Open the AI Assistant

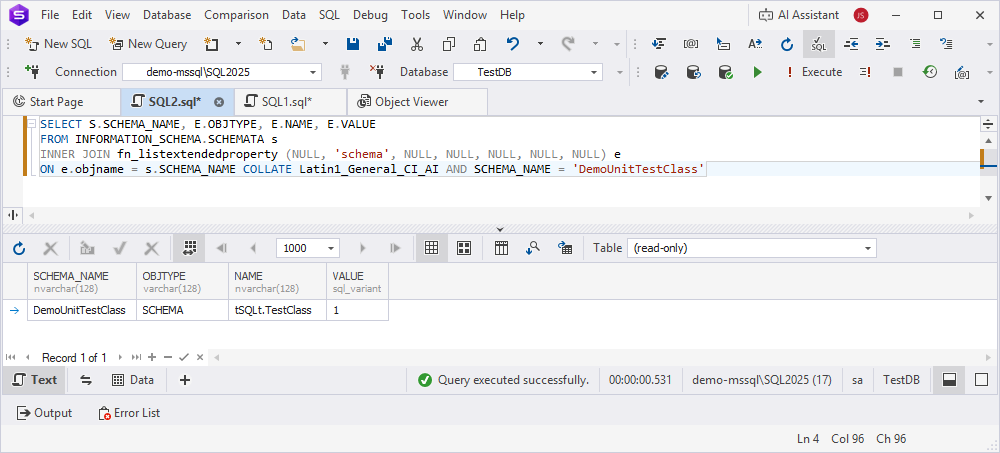click(x=800, y=15)
